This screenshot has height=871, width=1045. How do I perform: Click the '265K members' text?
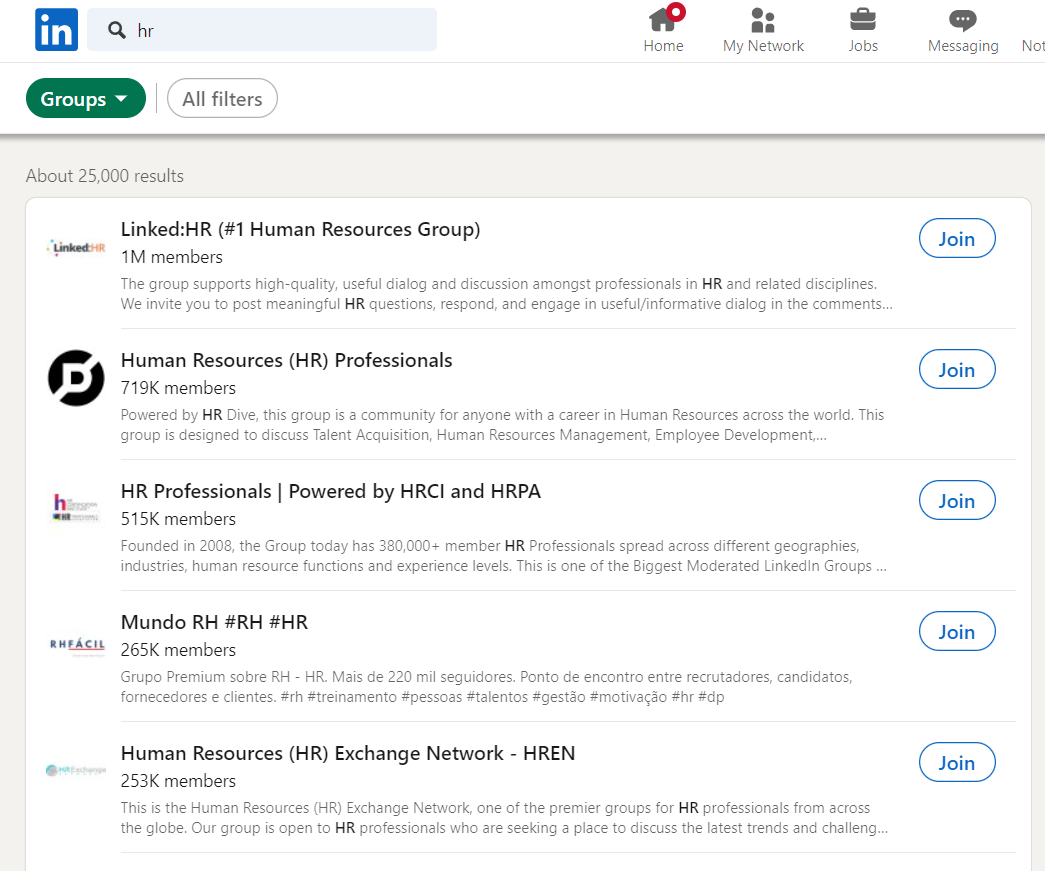tap(179, 650)
